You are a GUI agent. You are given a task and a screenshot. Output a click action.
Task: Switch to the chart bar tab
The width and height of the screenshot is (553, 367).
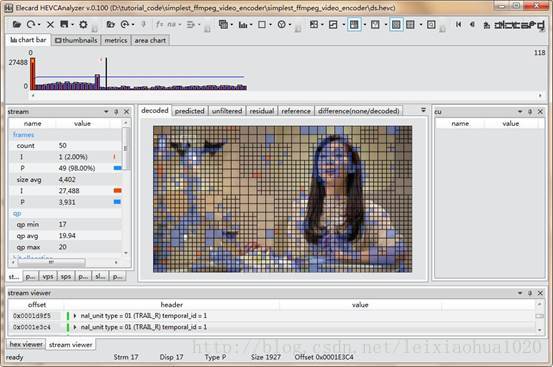coord(28,40)
